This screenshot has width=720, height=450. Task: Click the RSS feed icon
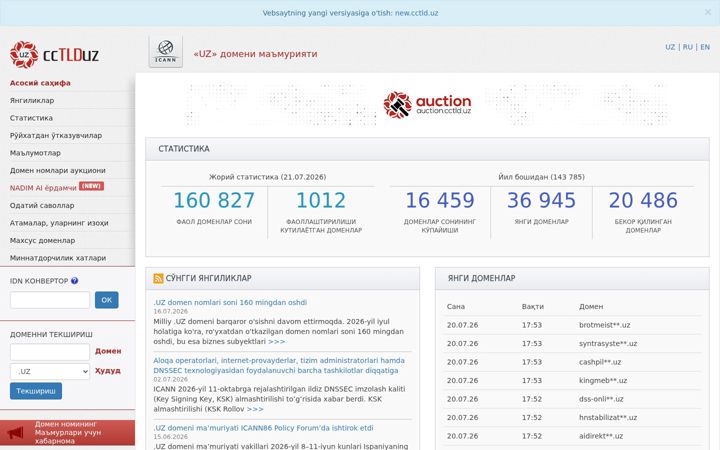(158, 278)
